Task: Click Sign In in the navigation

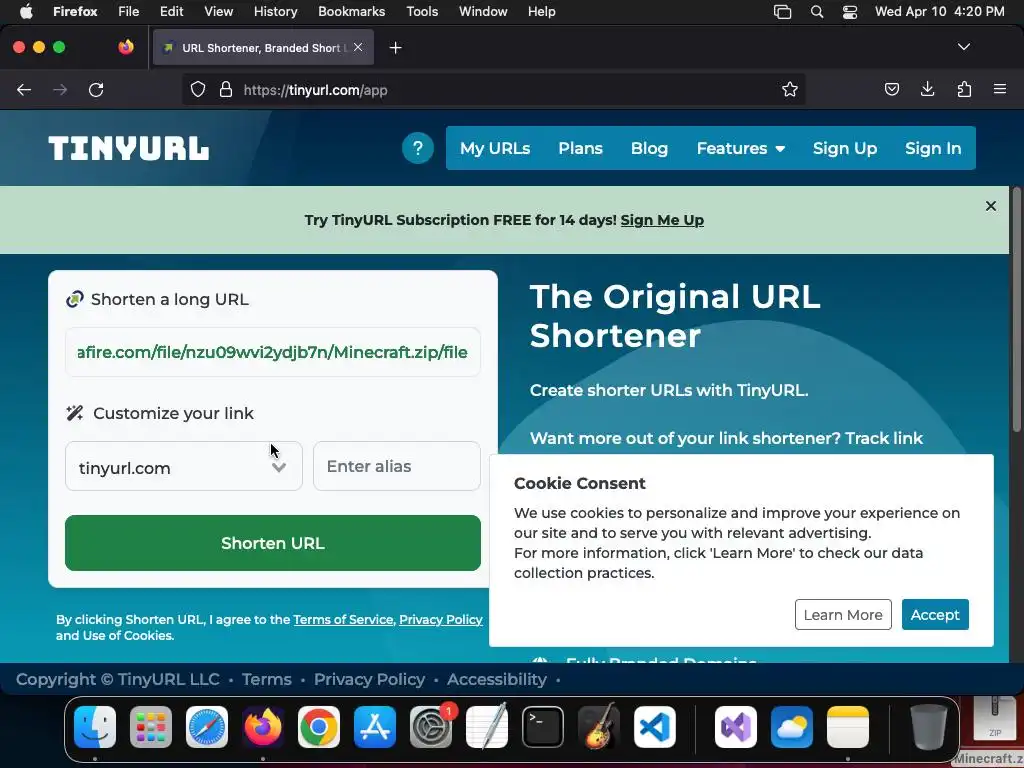Action: point(933,148)
